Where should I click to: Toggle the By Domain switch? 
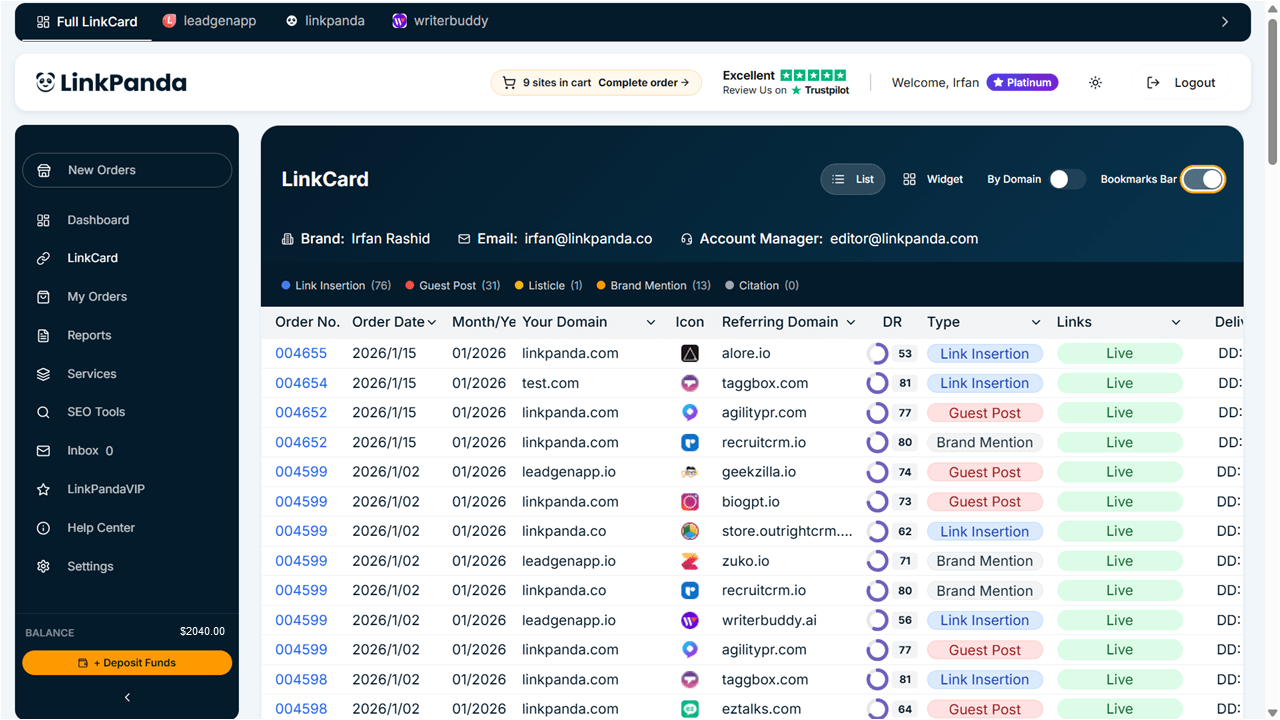pos(1067,179)
